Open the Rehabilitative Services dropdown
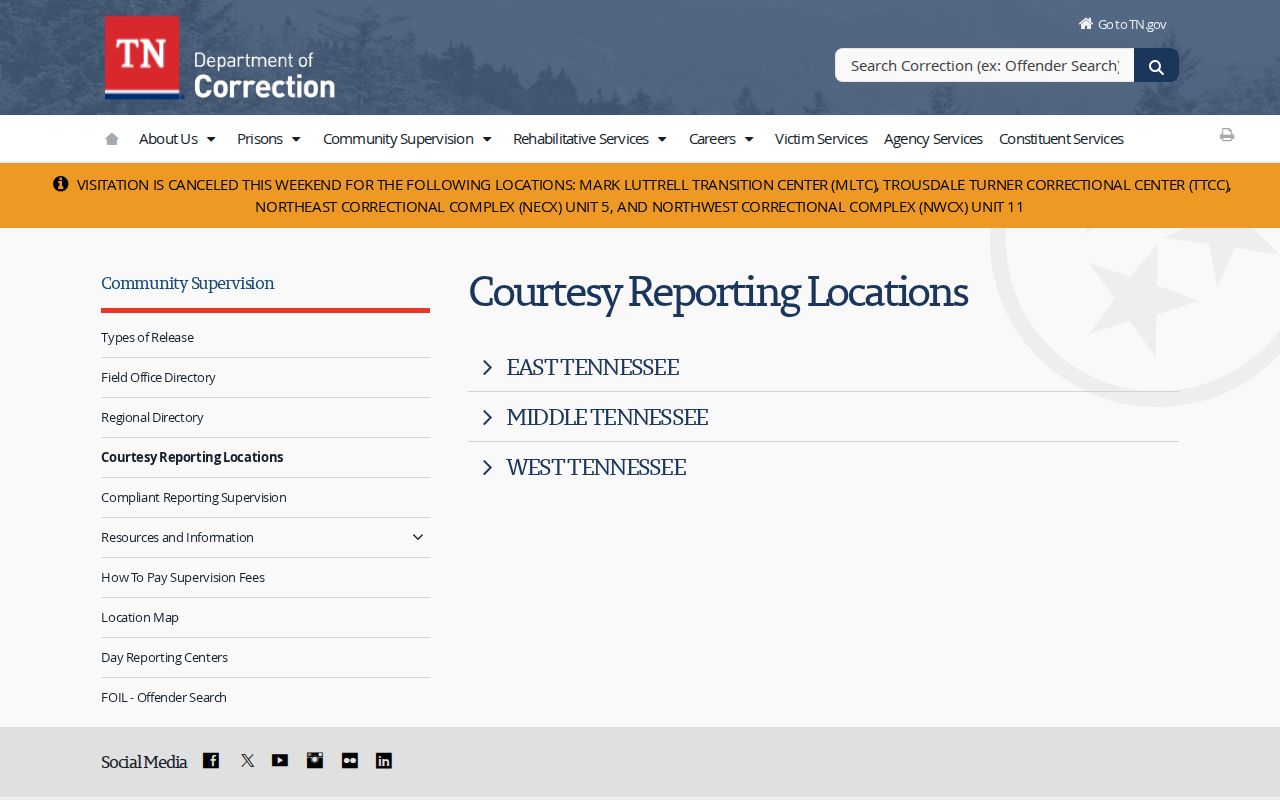Image resolution: width=1280 pixels, height=800 pixels. 590,139
